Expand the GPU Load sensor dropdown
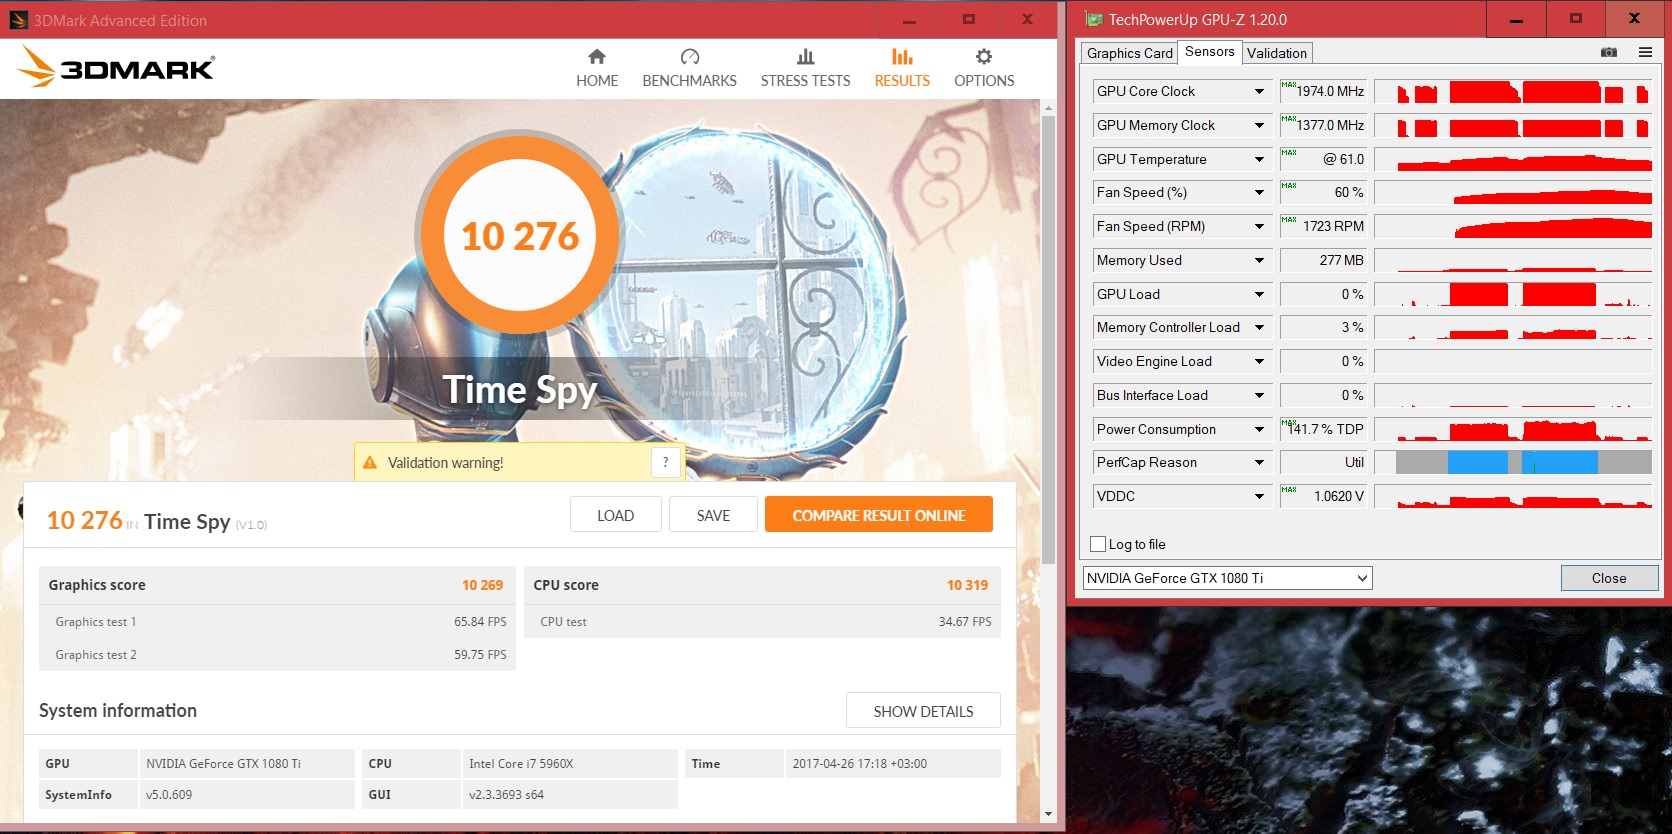The width and height of the screenshot is (1672, 834). coord(1259,294)
